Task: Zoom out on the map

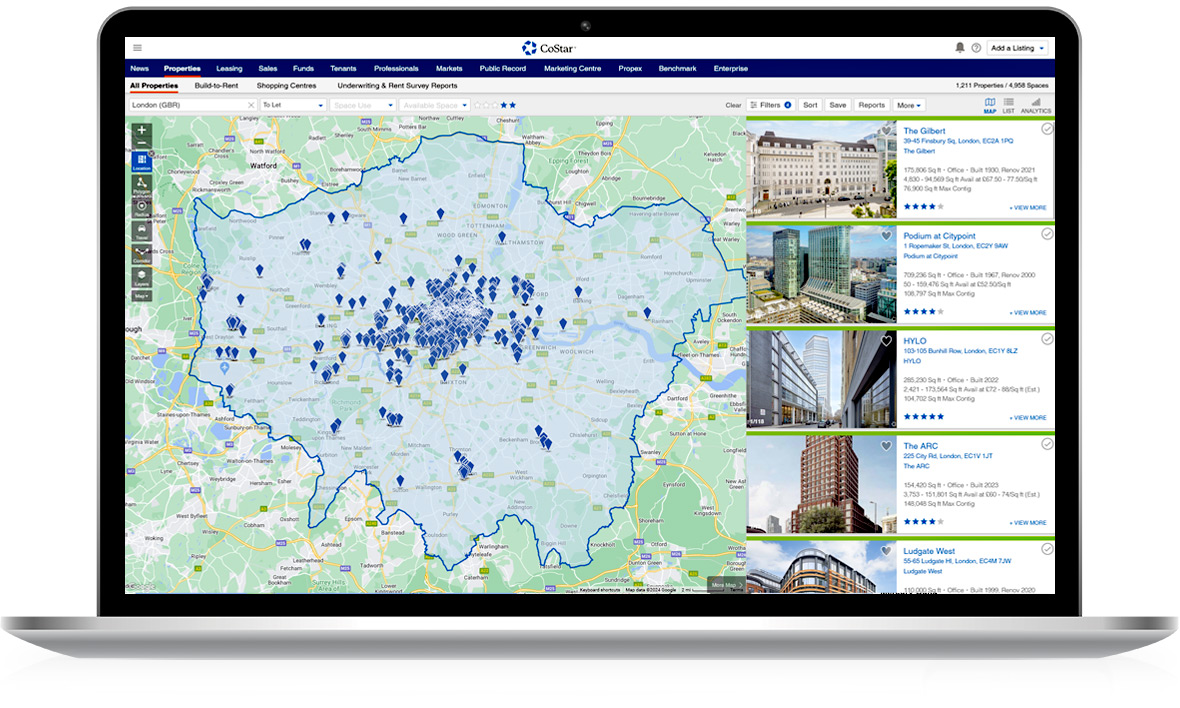Action: tap(141, 143)
